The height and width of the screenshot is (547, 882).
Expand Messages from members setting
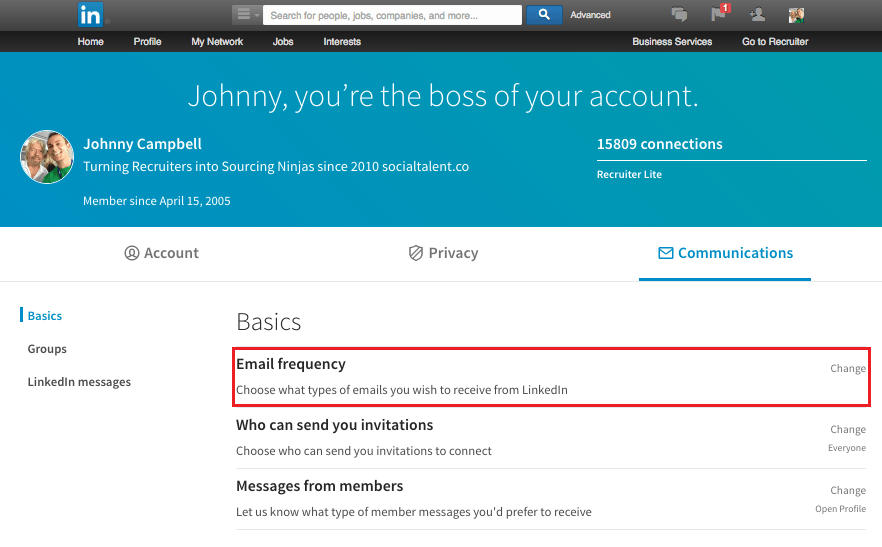551,499
